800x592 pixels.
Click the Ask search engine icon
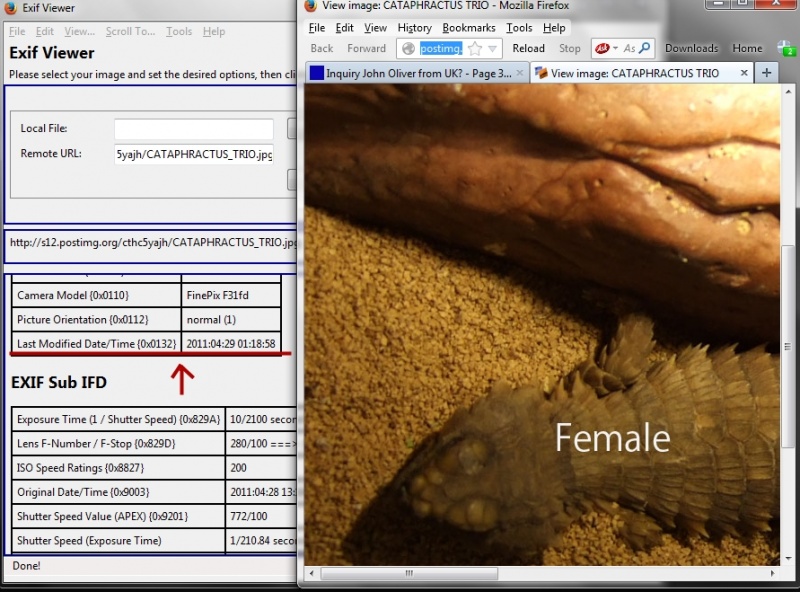point(603,48)
